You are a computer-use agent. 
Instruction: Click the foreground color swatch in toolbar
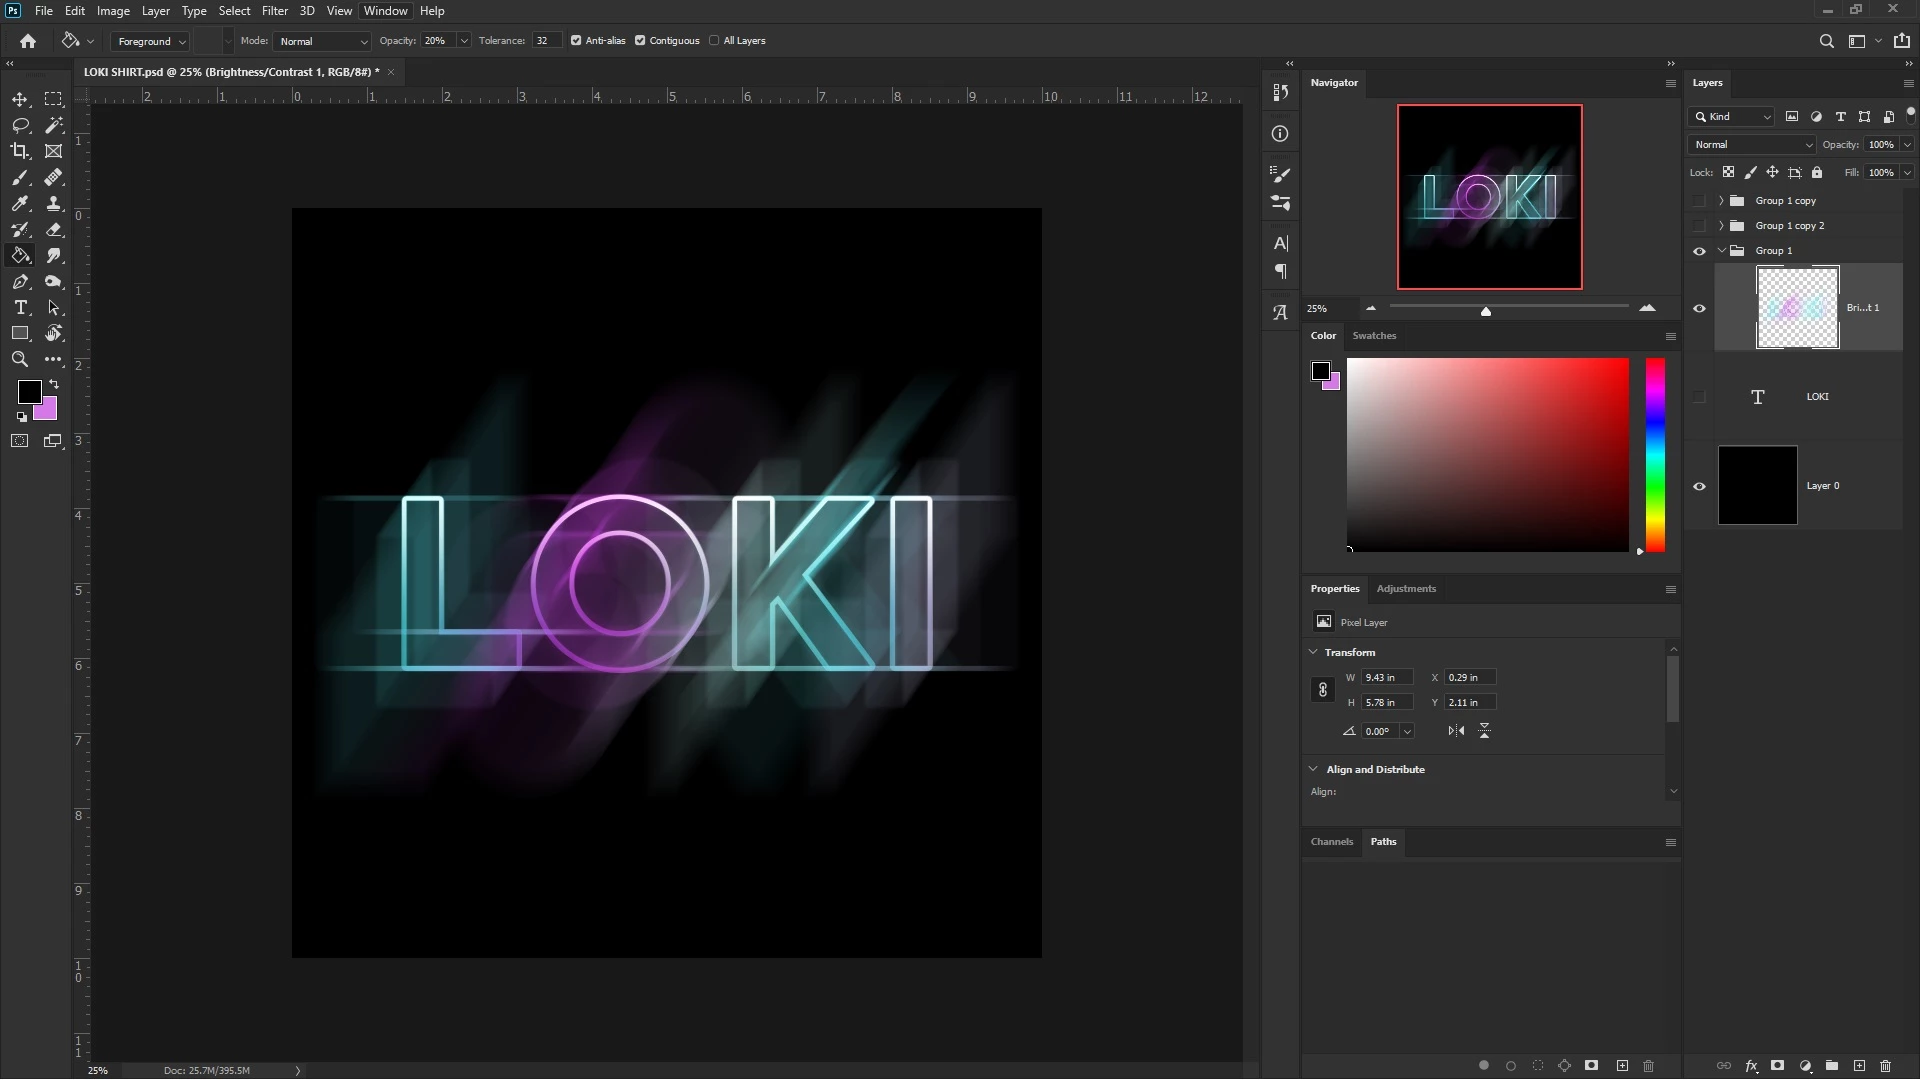tap(29, 392)
